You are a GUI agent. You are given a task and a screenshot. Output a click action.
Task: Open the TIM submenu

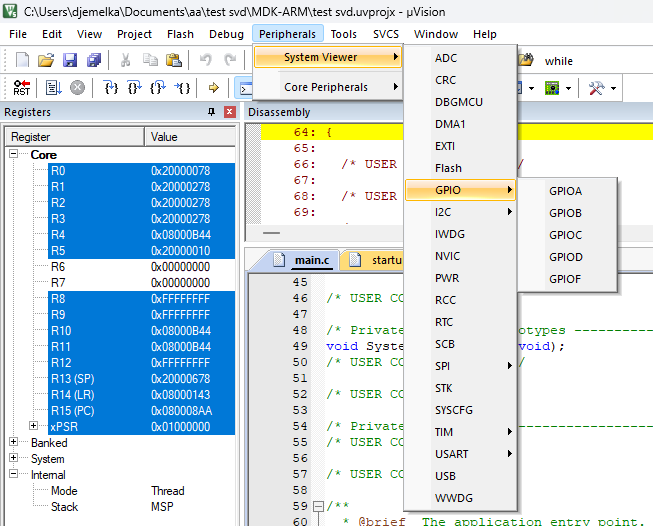[460, 432]
